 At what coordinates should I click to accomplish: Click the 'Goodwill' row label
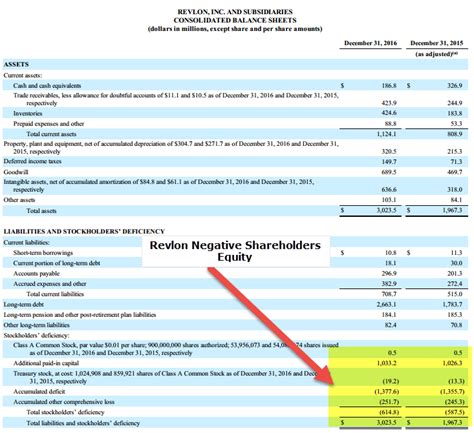pos(16,172)
